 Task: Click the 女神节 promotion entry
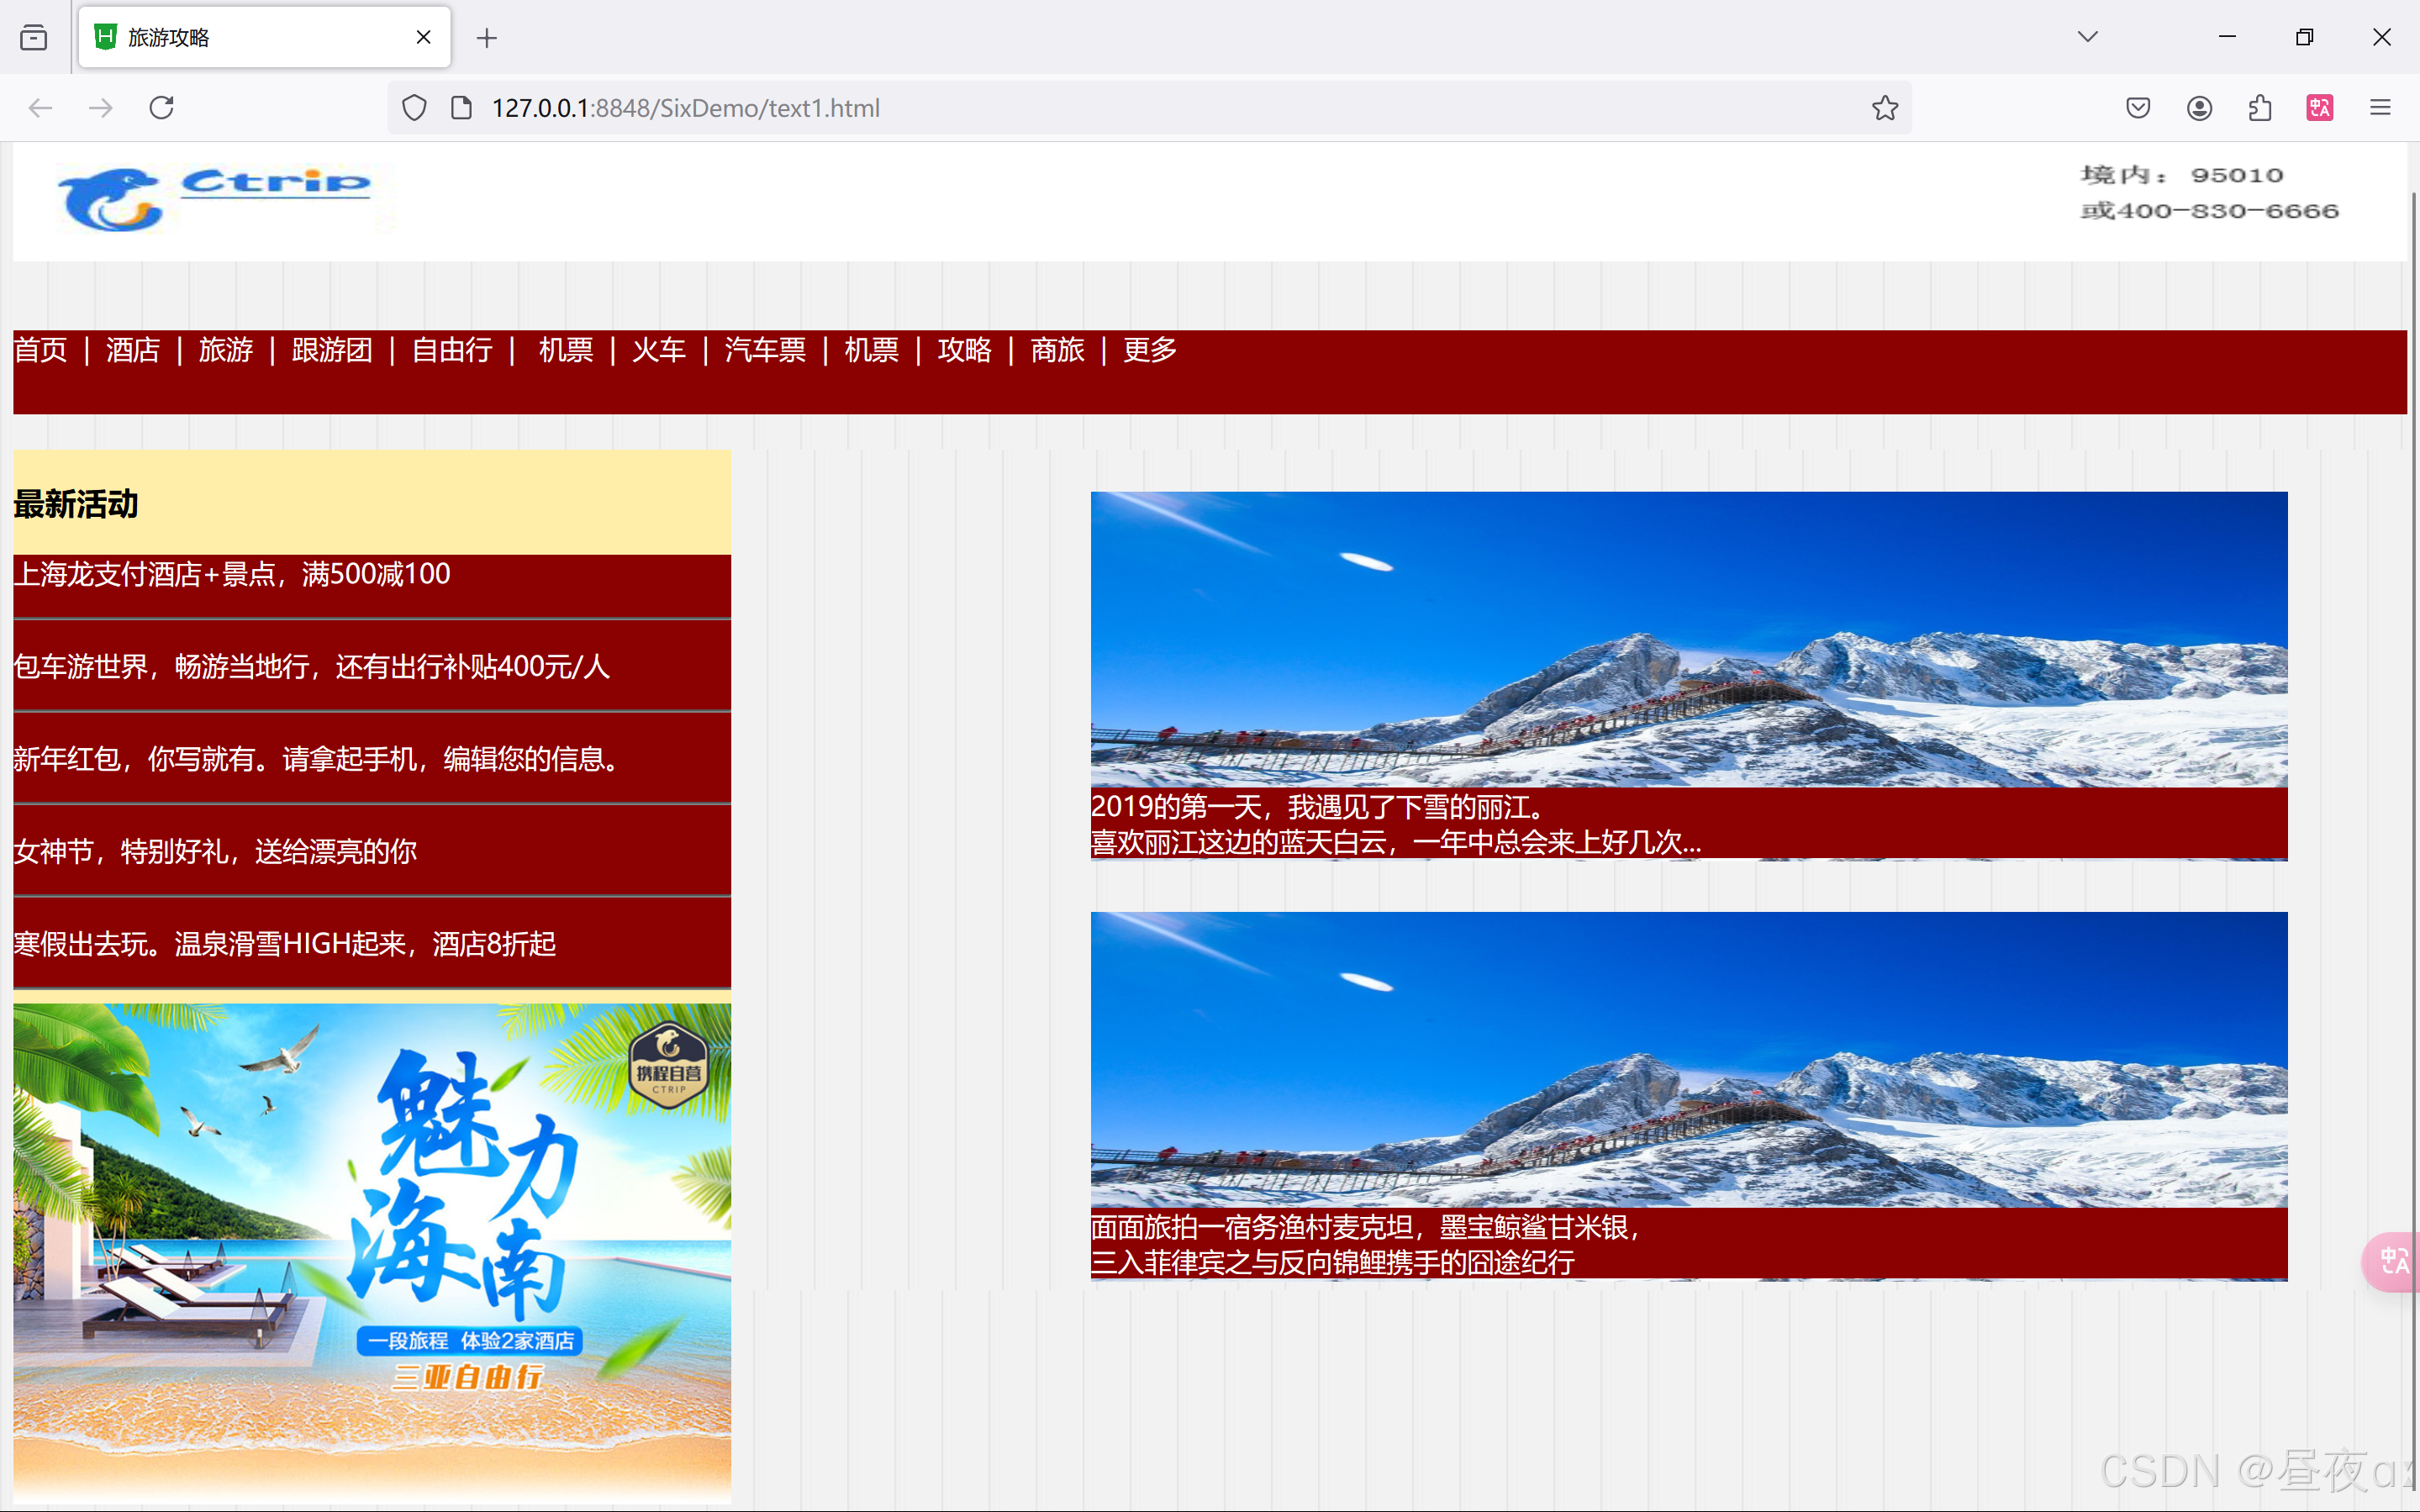pos(215,851)
